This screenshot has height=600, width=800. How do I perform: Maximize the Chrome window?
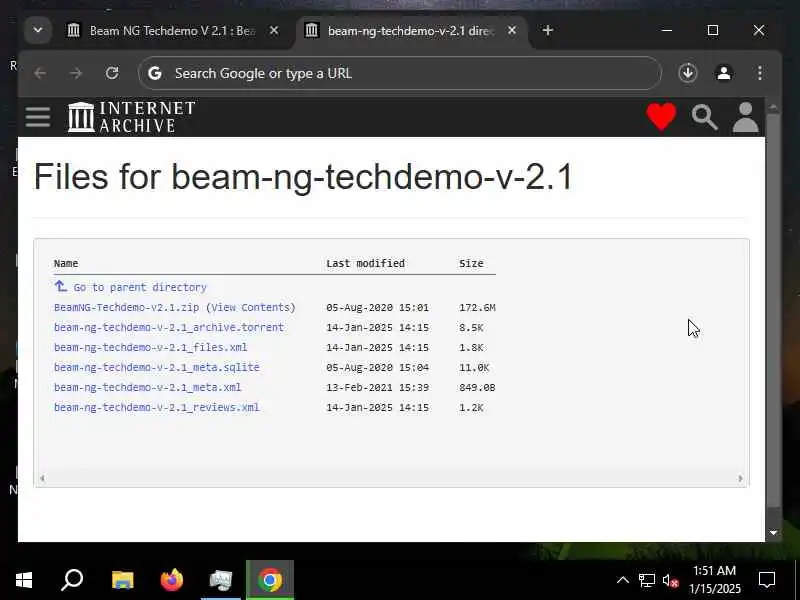(x=713, y=31)
